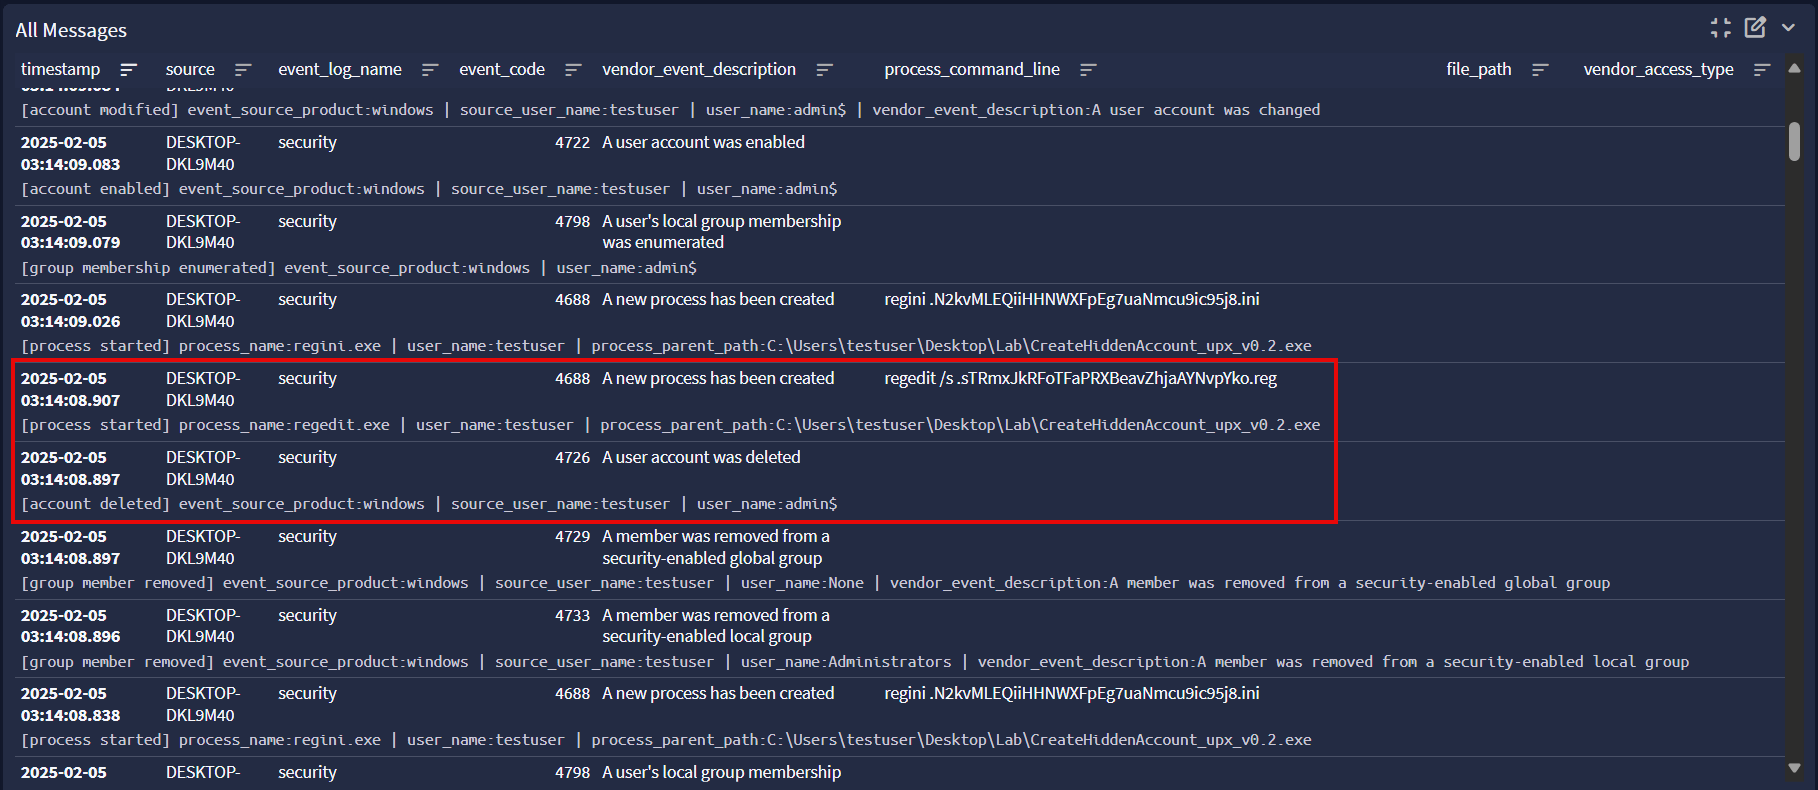The width and height of the screenshot is (1818, 790).
Task: Expand the widget options chevron menu
Action: [1789, 28]
